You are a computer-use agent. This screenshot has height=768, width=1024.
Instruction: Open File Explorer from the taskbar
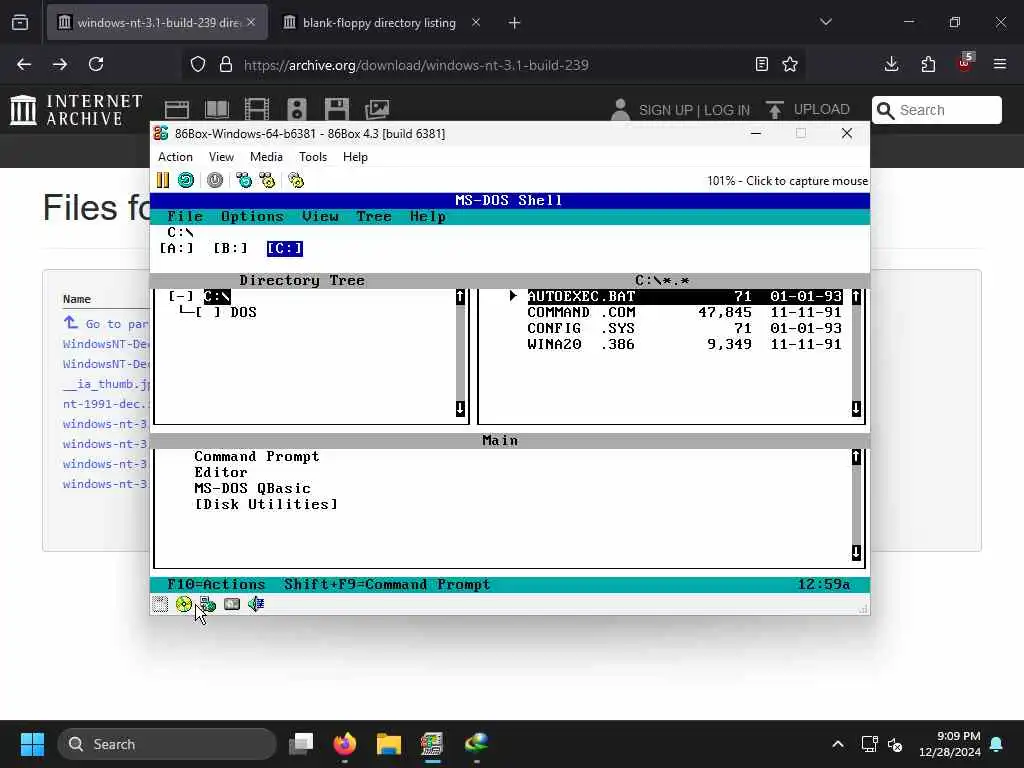(x=389, y=744)
